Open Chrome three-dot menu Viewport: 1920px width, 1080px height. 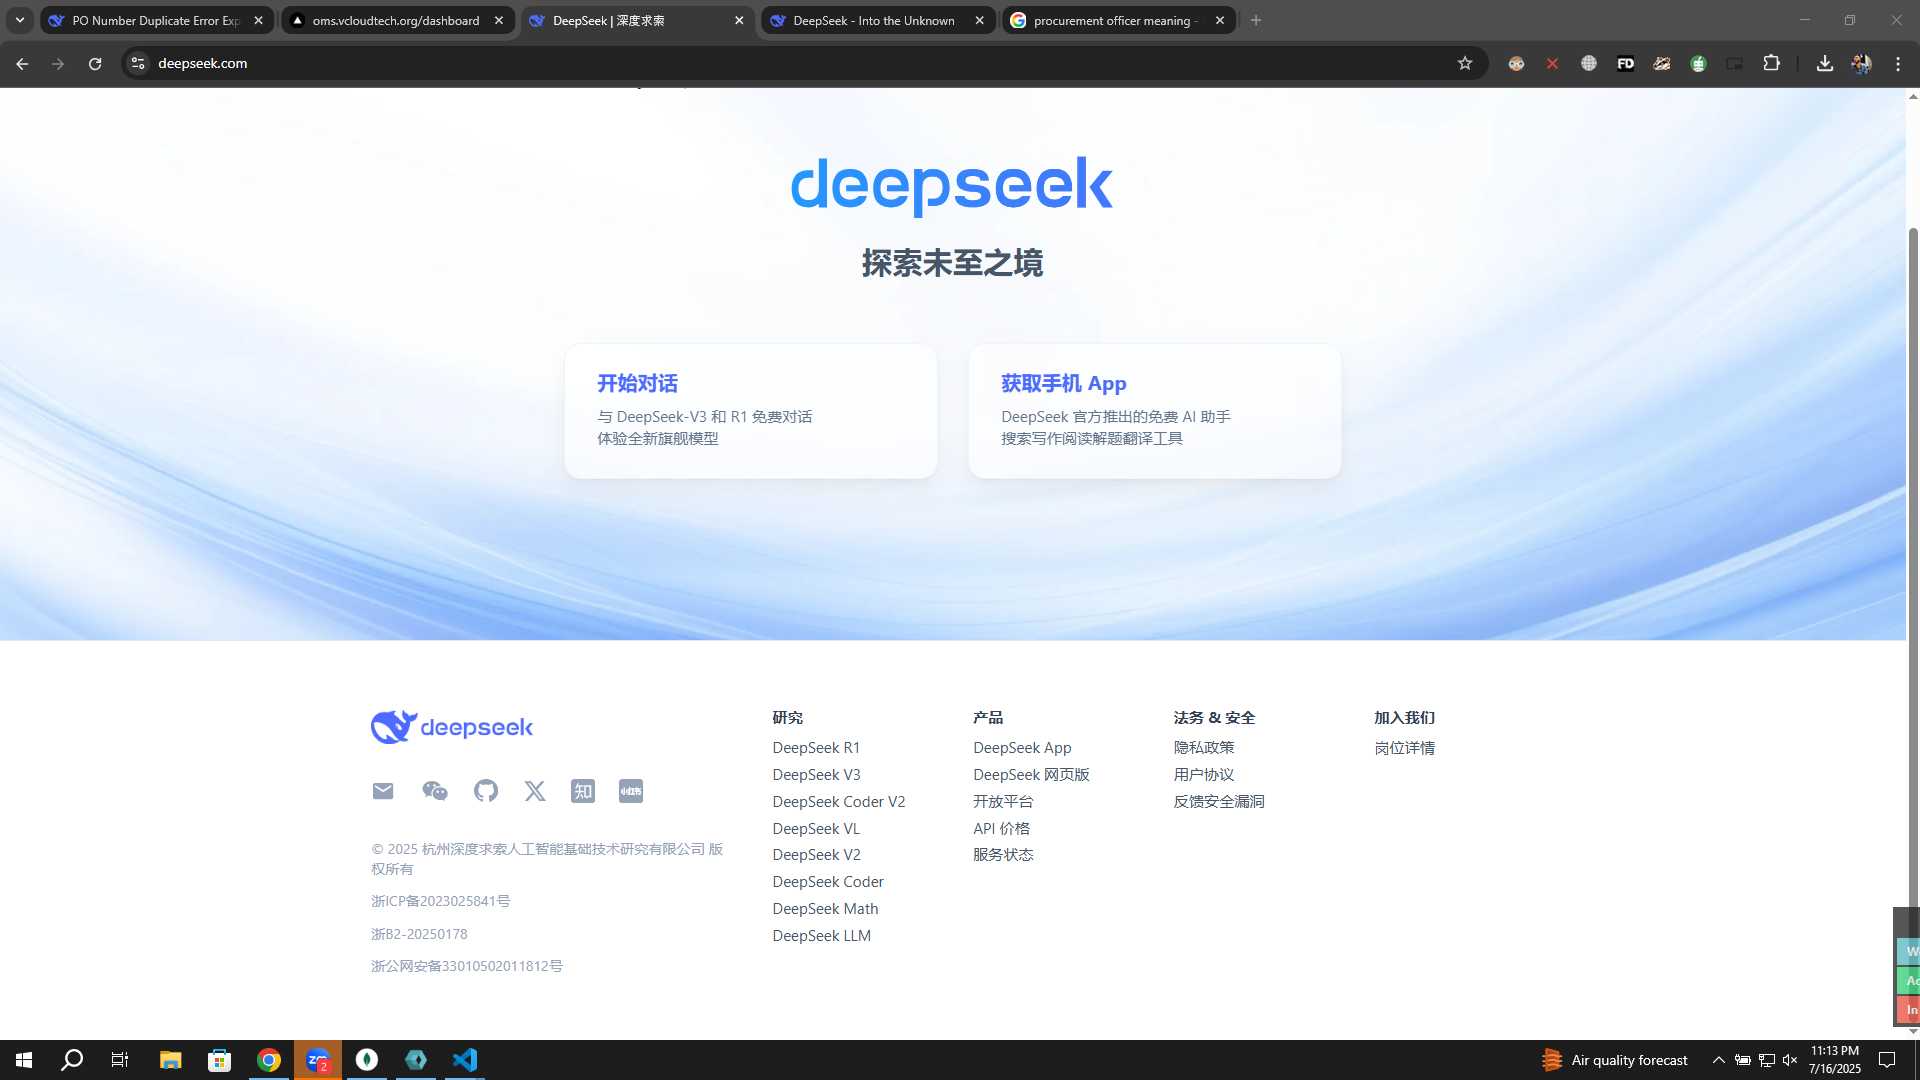click(1898, 63)
